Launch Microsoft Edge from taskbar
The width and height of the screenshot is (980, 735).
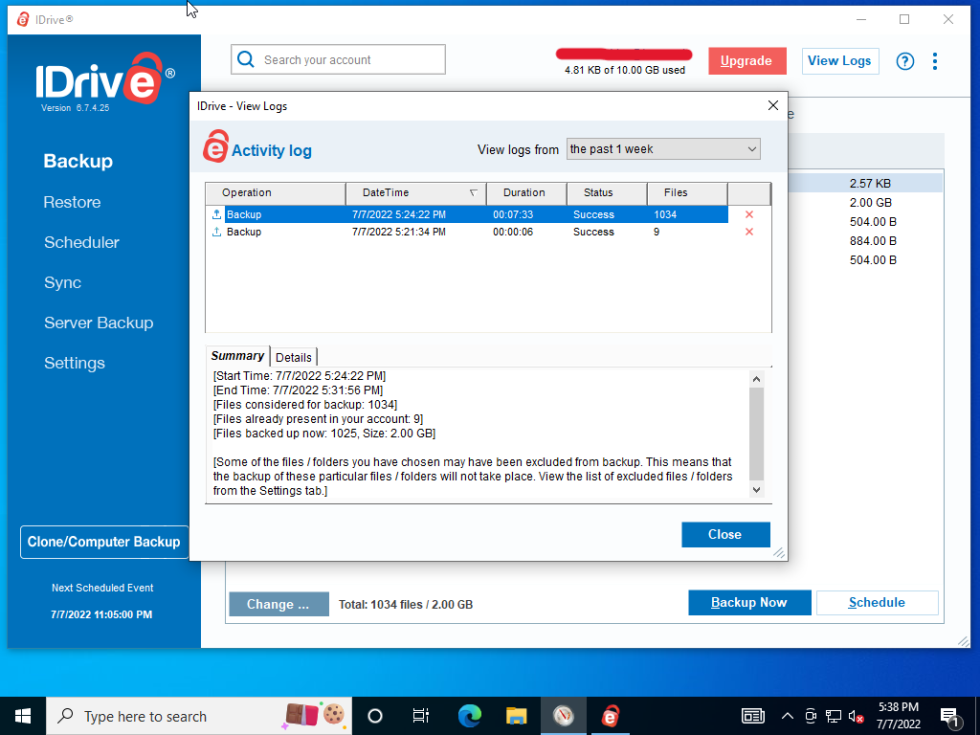(x=469, y=716)
